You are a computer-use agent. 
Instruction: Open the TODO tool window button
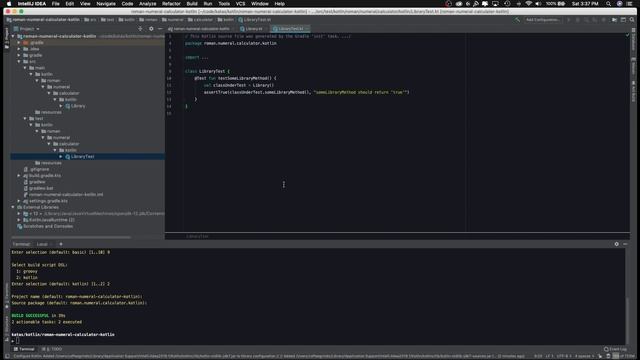[x=52, y=349]
